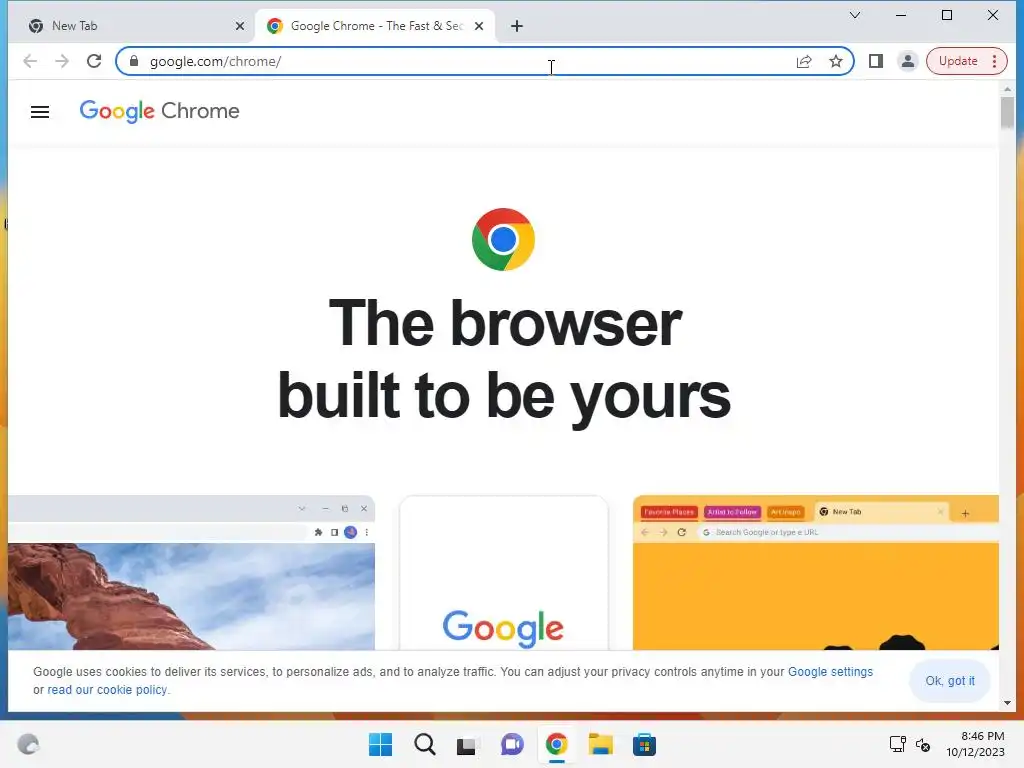Expand the tab search chevron
The width and height of the screenshot is (1024, 768).
[x=854, y=15]
